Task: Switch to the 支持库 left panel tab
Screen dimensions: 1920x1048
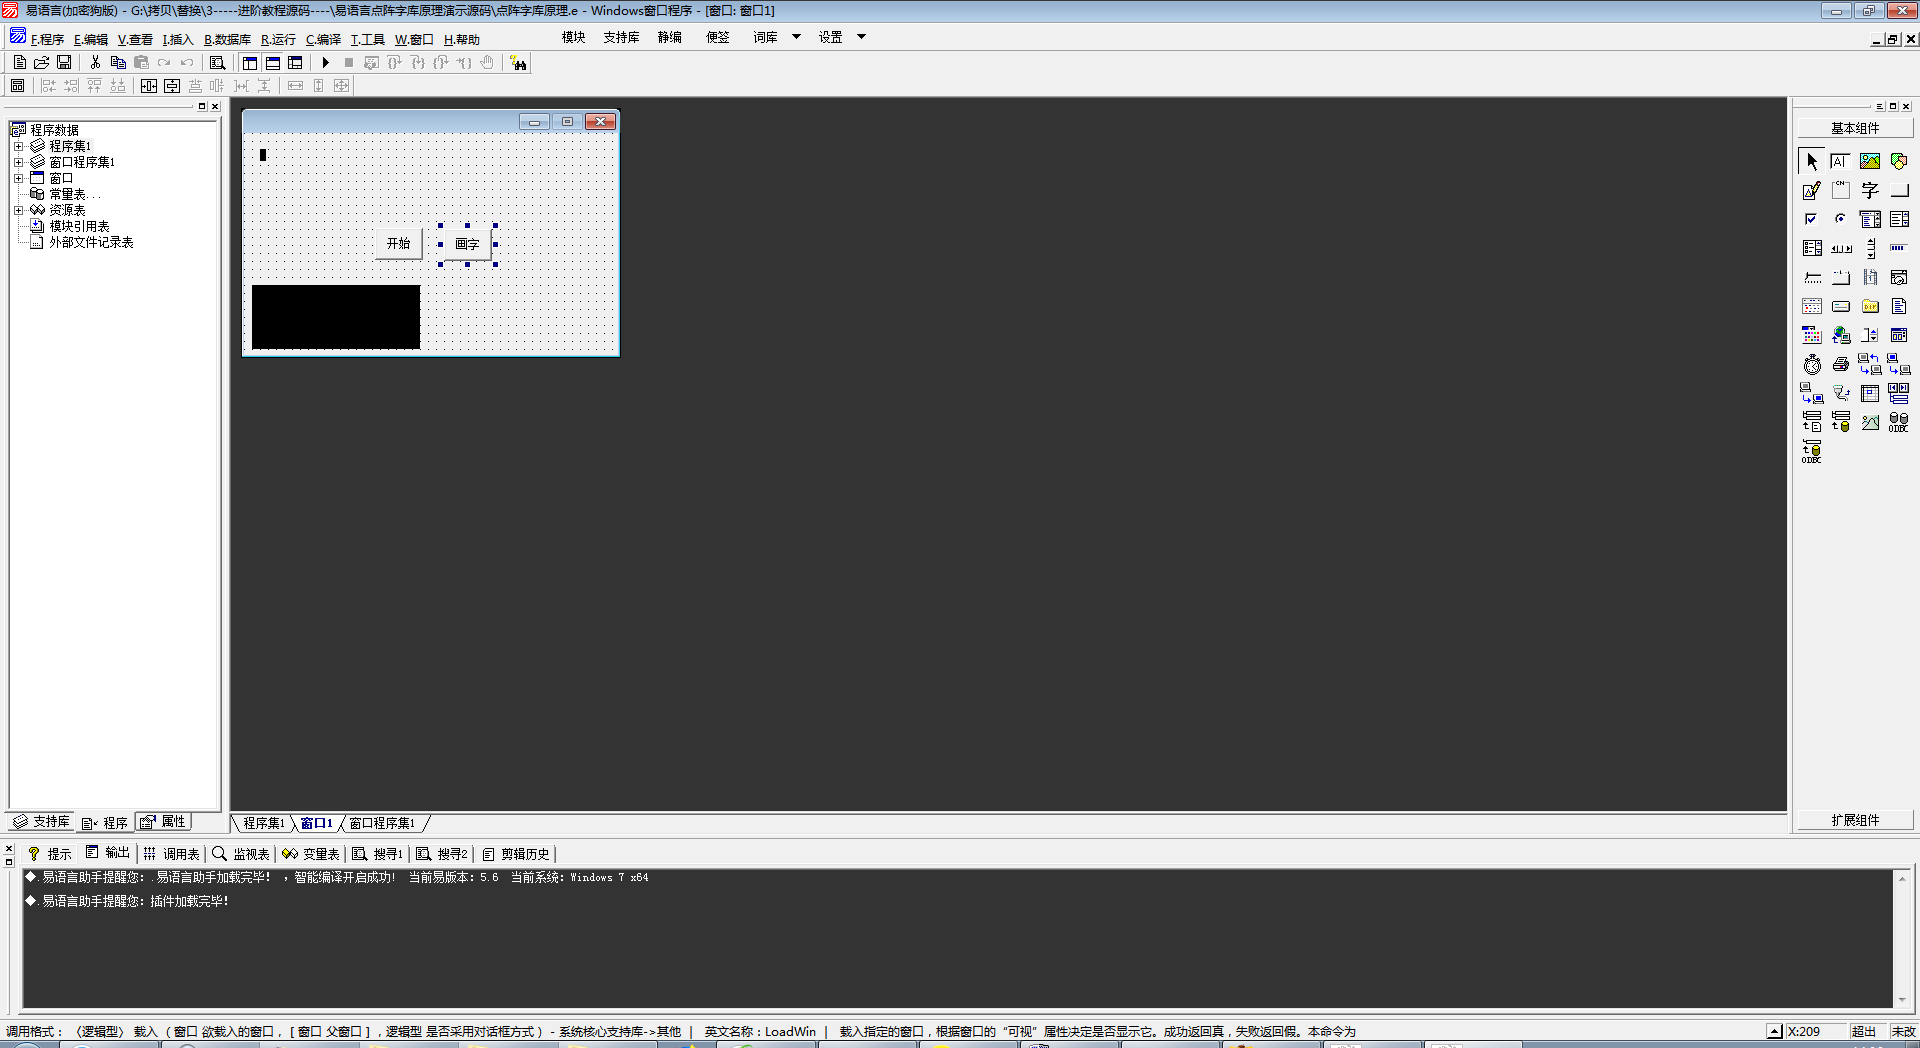Action: click(41, 822)
